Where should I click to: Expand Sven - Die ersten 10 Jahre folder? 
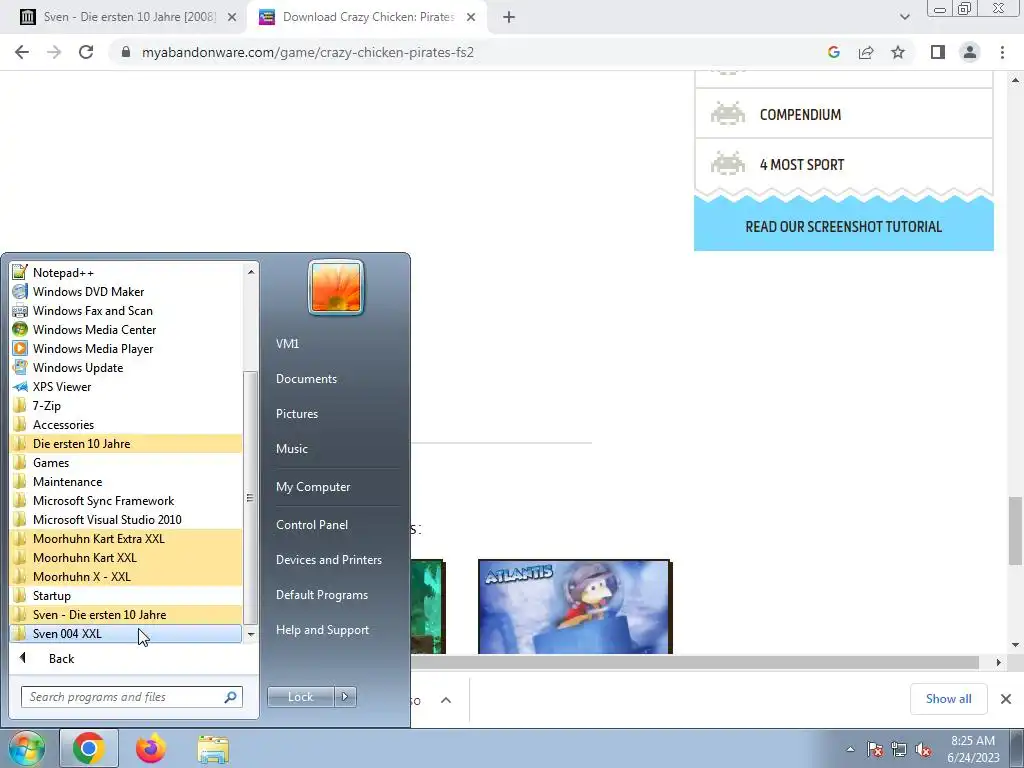(x=126, y=614)
